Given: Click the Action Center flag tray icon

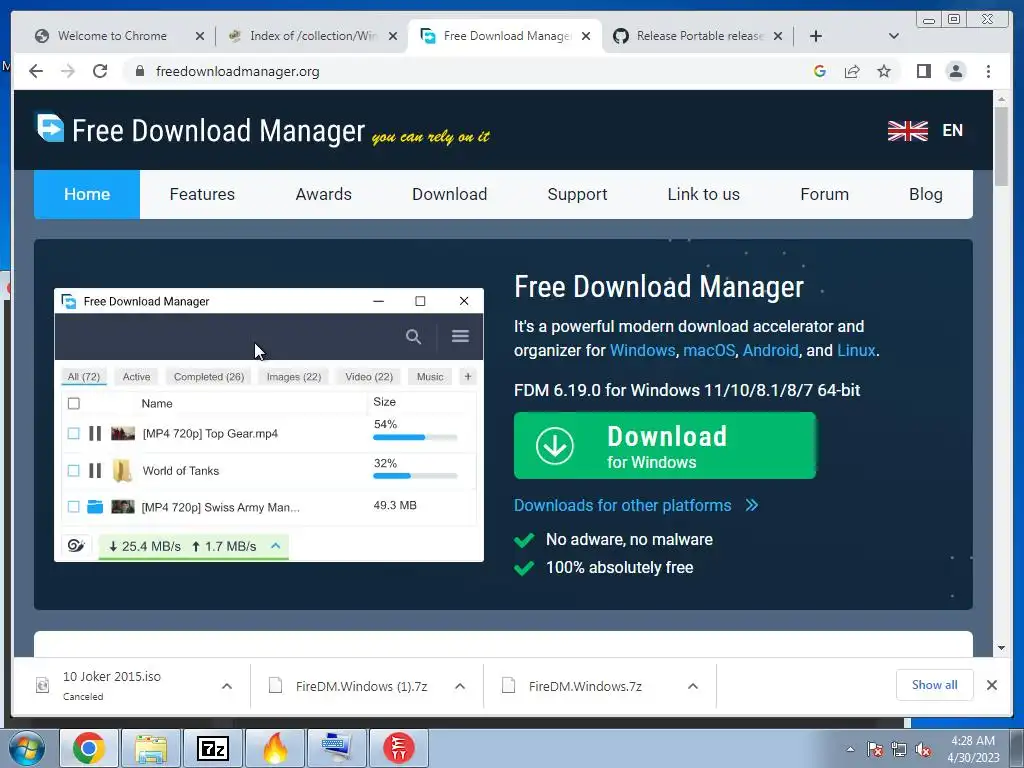Looking at the screenshot, I should (x=874, y=750).
